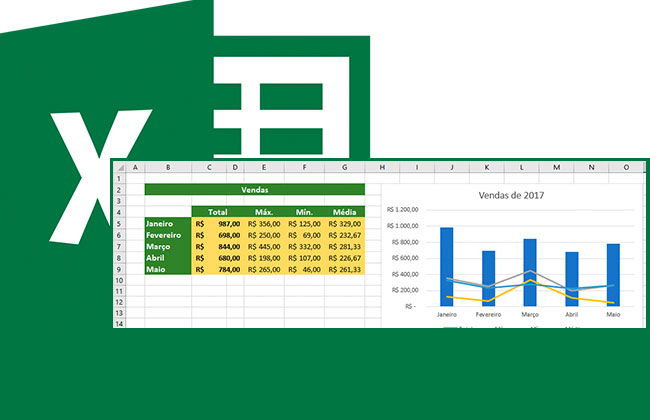Click the merged Vendas title cell
The width and height of the screenshot is (650, 420).
coord(255,190)
